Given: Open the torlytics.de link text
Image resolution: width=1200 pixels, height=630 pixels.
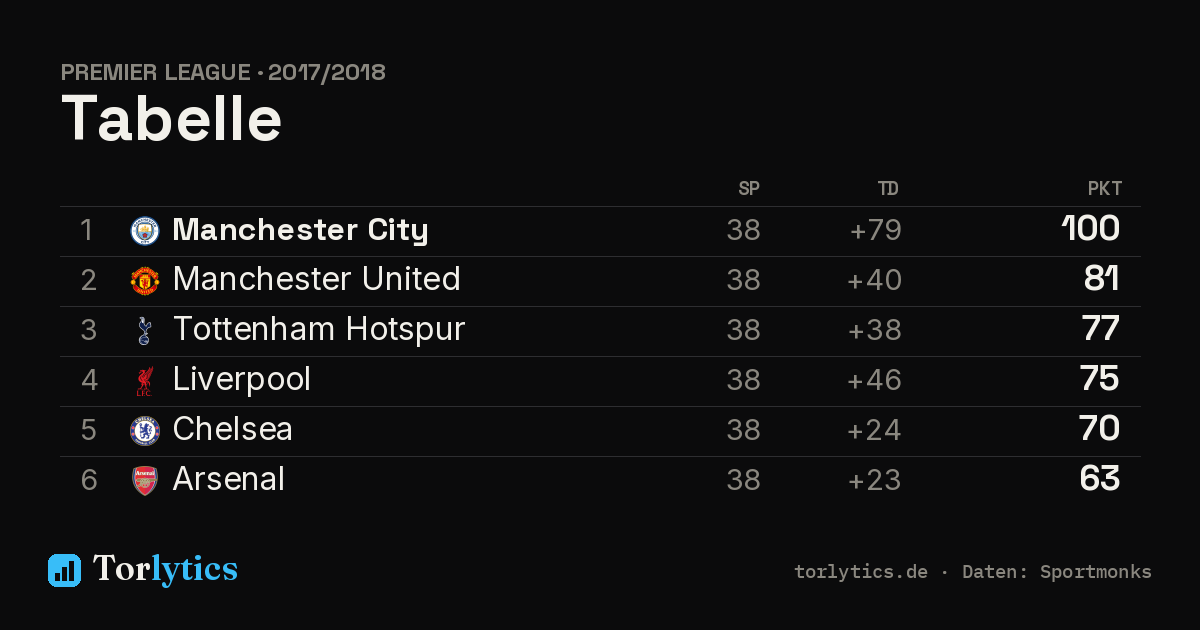Looking at the screenshot, I should 861,572.
